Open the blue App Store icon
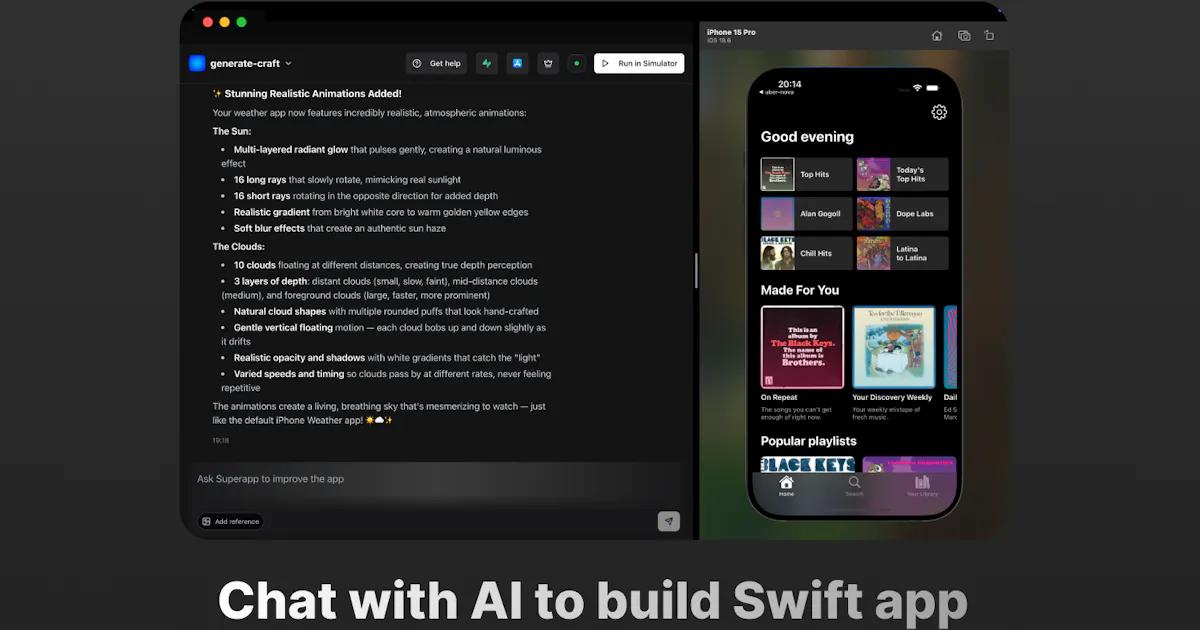 (x=517, y=63)
